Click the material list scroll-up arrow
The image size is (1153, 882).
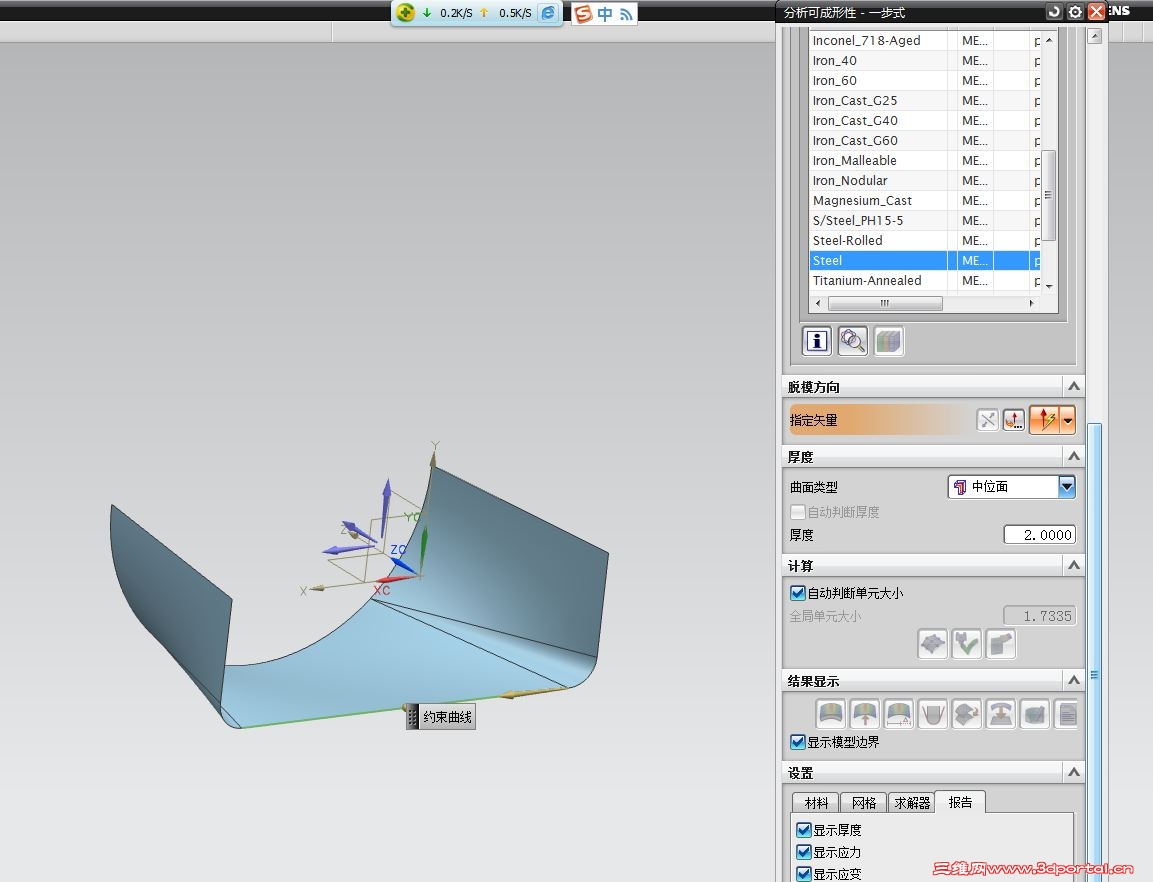[1049, 40]
